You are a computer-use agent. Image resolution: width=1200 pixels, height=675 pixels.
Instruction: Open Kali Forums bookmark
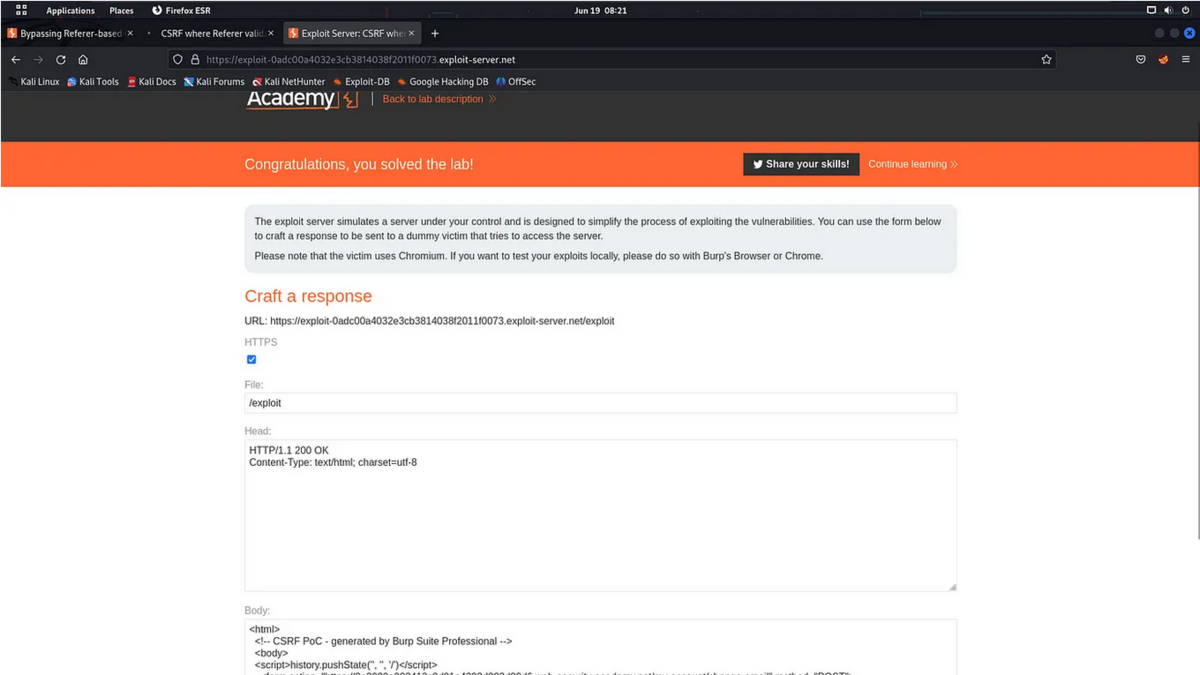coord(214,82)
